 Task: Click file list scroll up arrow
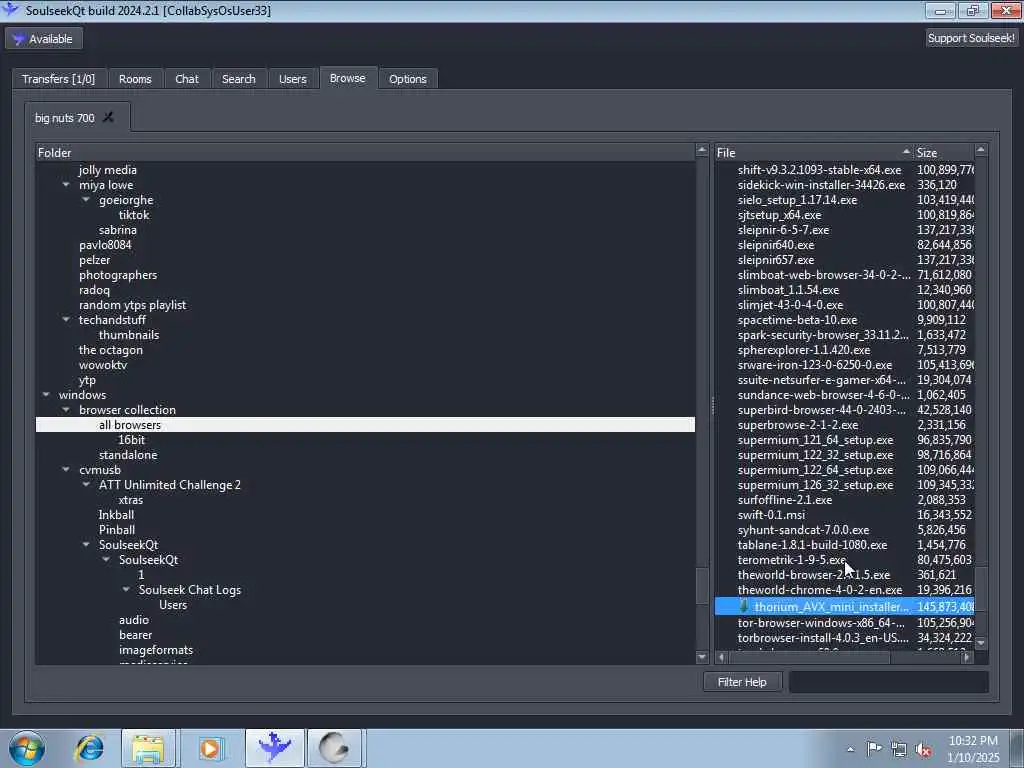tap(981, 151)
